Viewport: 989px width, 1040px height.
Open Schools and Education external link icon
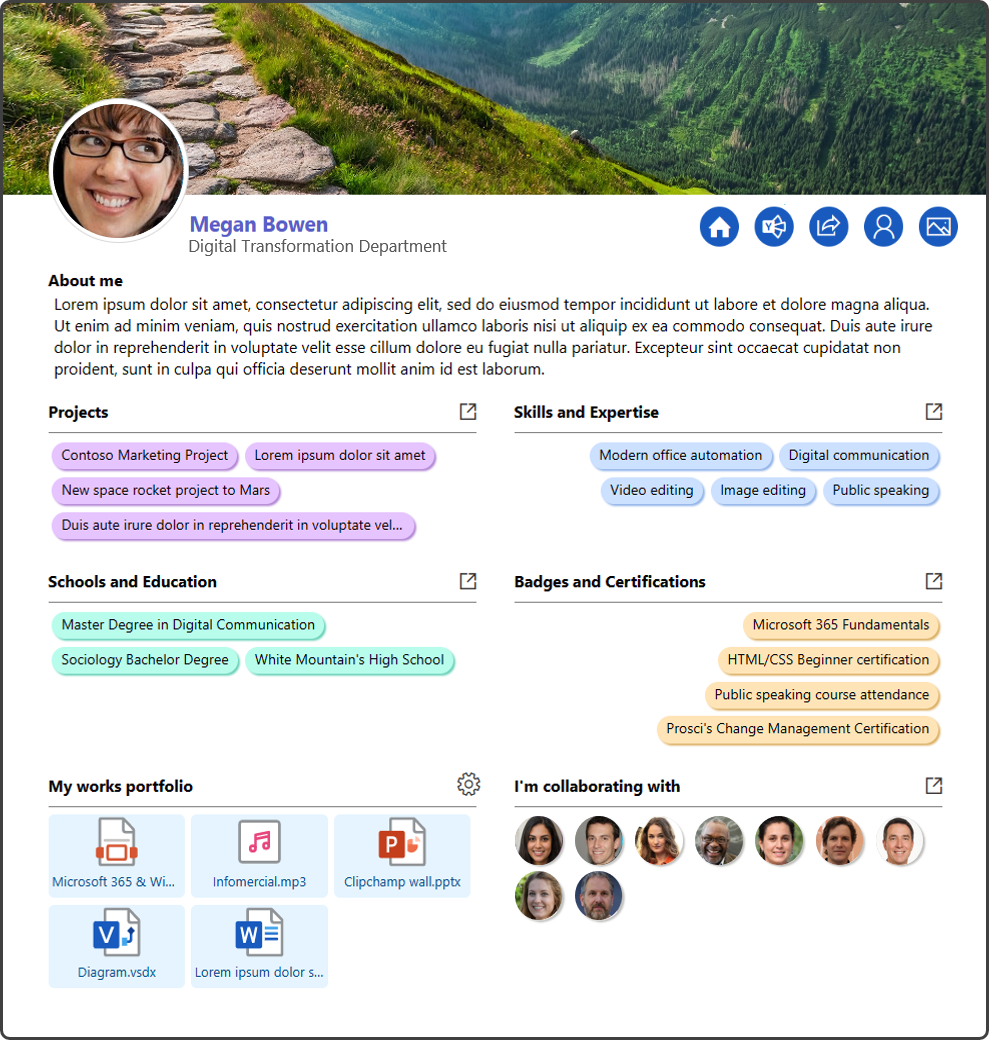coord(468,581)
